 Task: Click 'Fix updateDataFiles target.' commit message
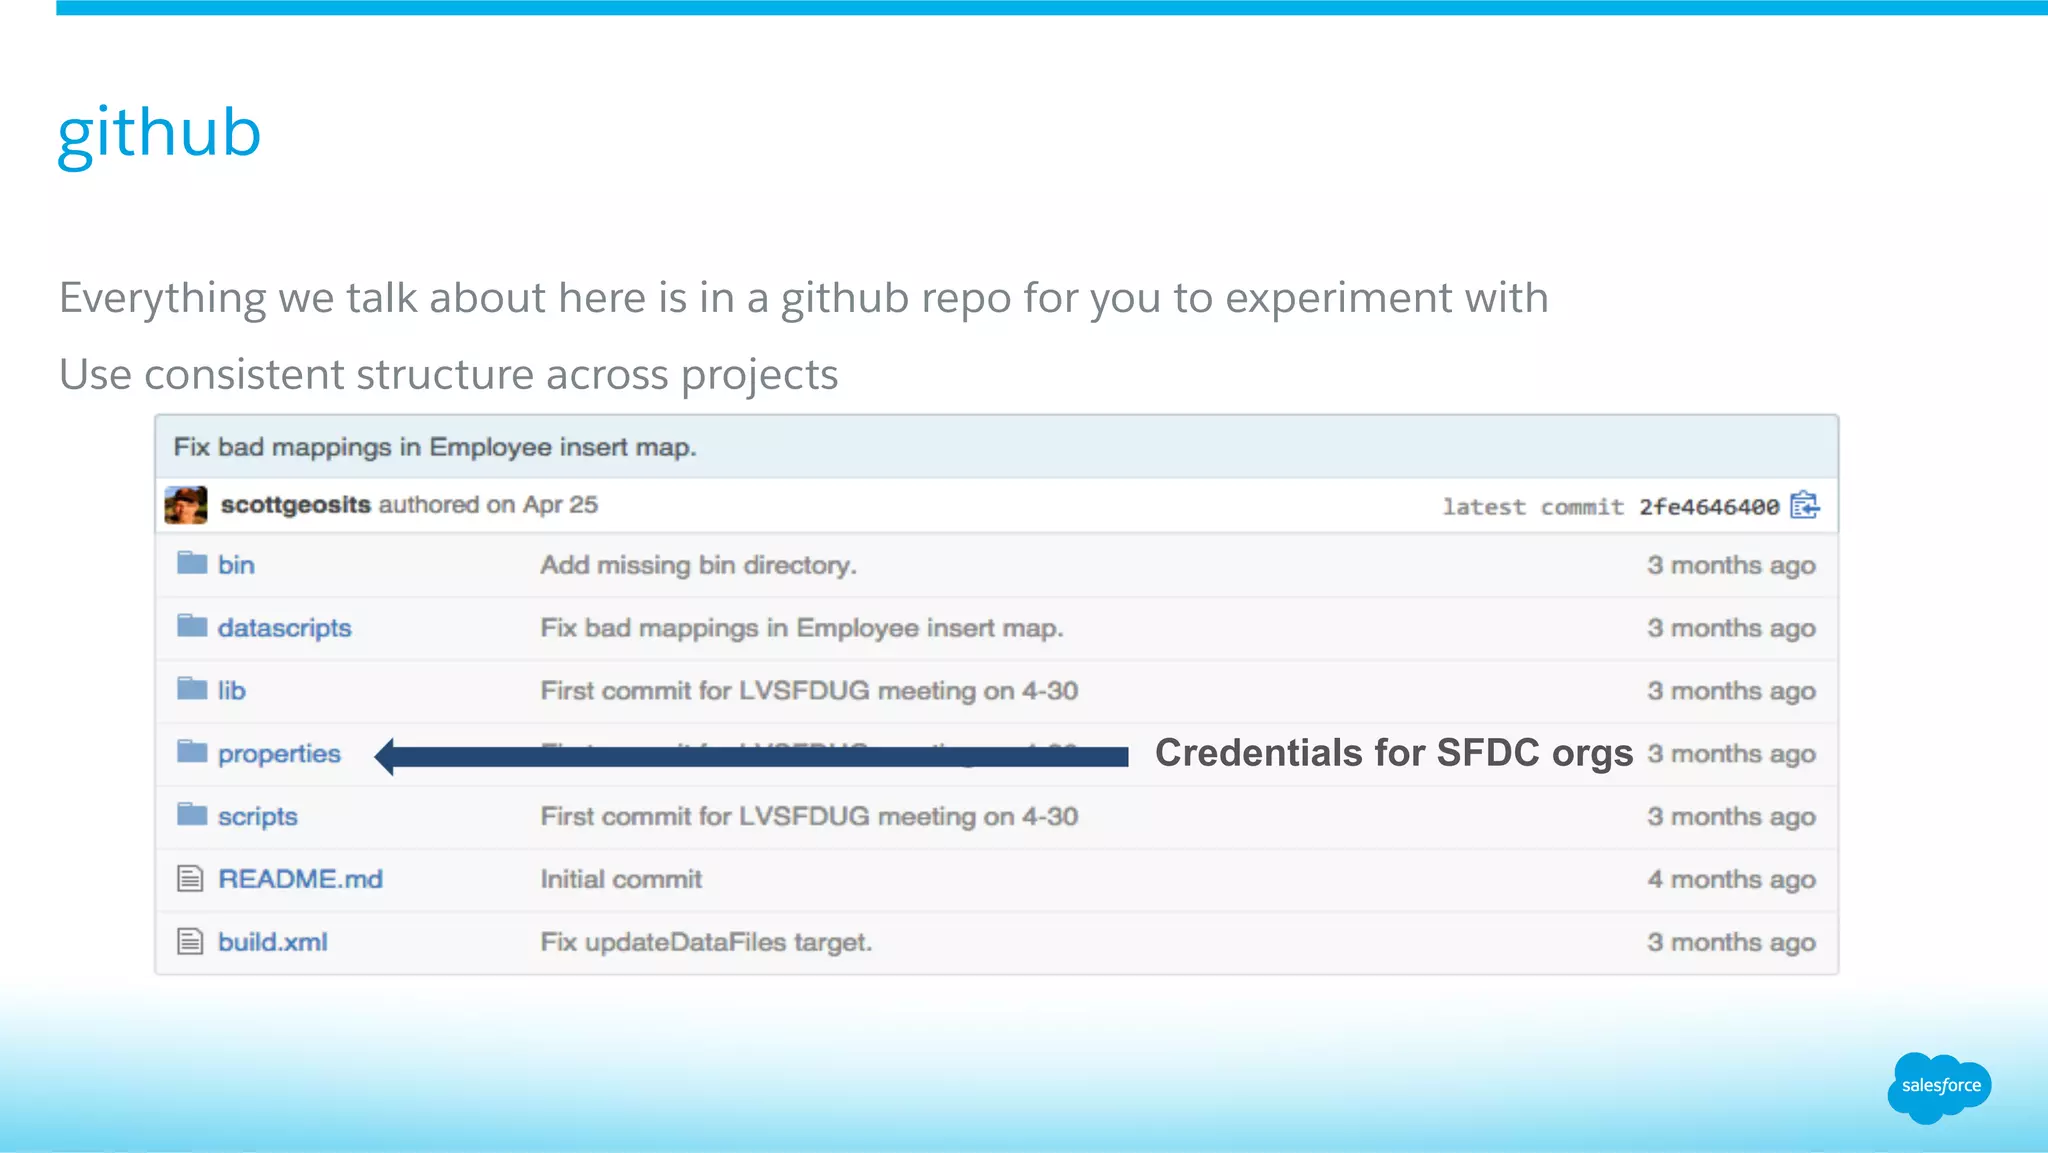706,942
